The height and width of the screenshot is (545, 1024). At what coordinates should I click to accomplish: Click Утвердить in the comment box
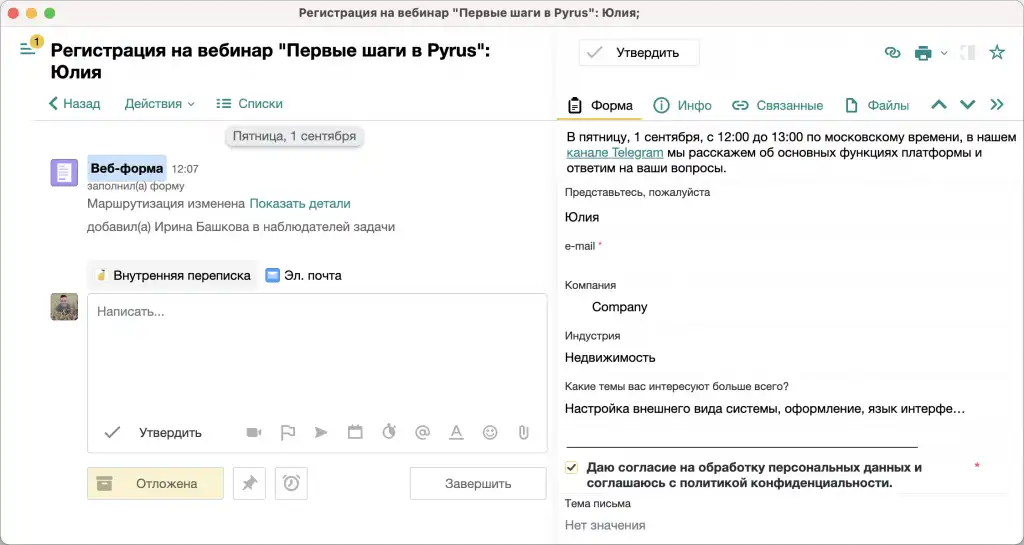coord(153,433)
